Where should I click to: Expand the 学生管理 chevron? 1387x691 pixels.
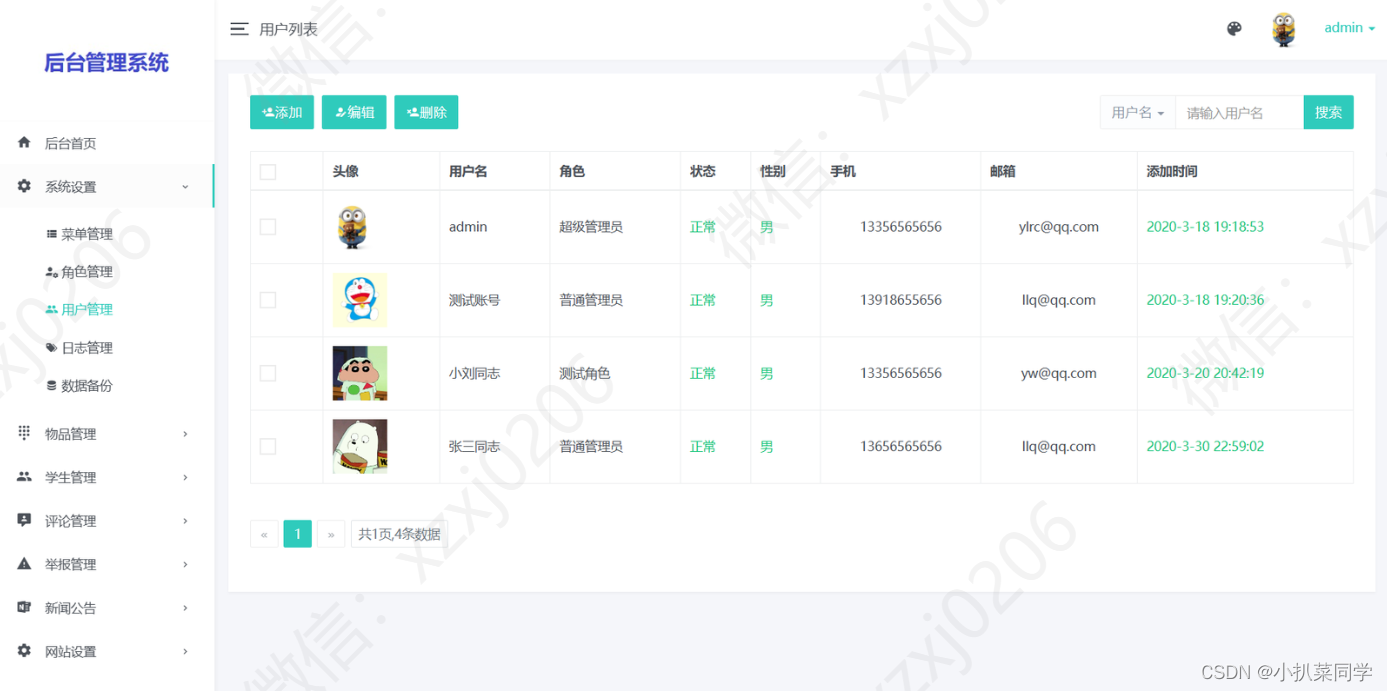[x=185, y=478]
